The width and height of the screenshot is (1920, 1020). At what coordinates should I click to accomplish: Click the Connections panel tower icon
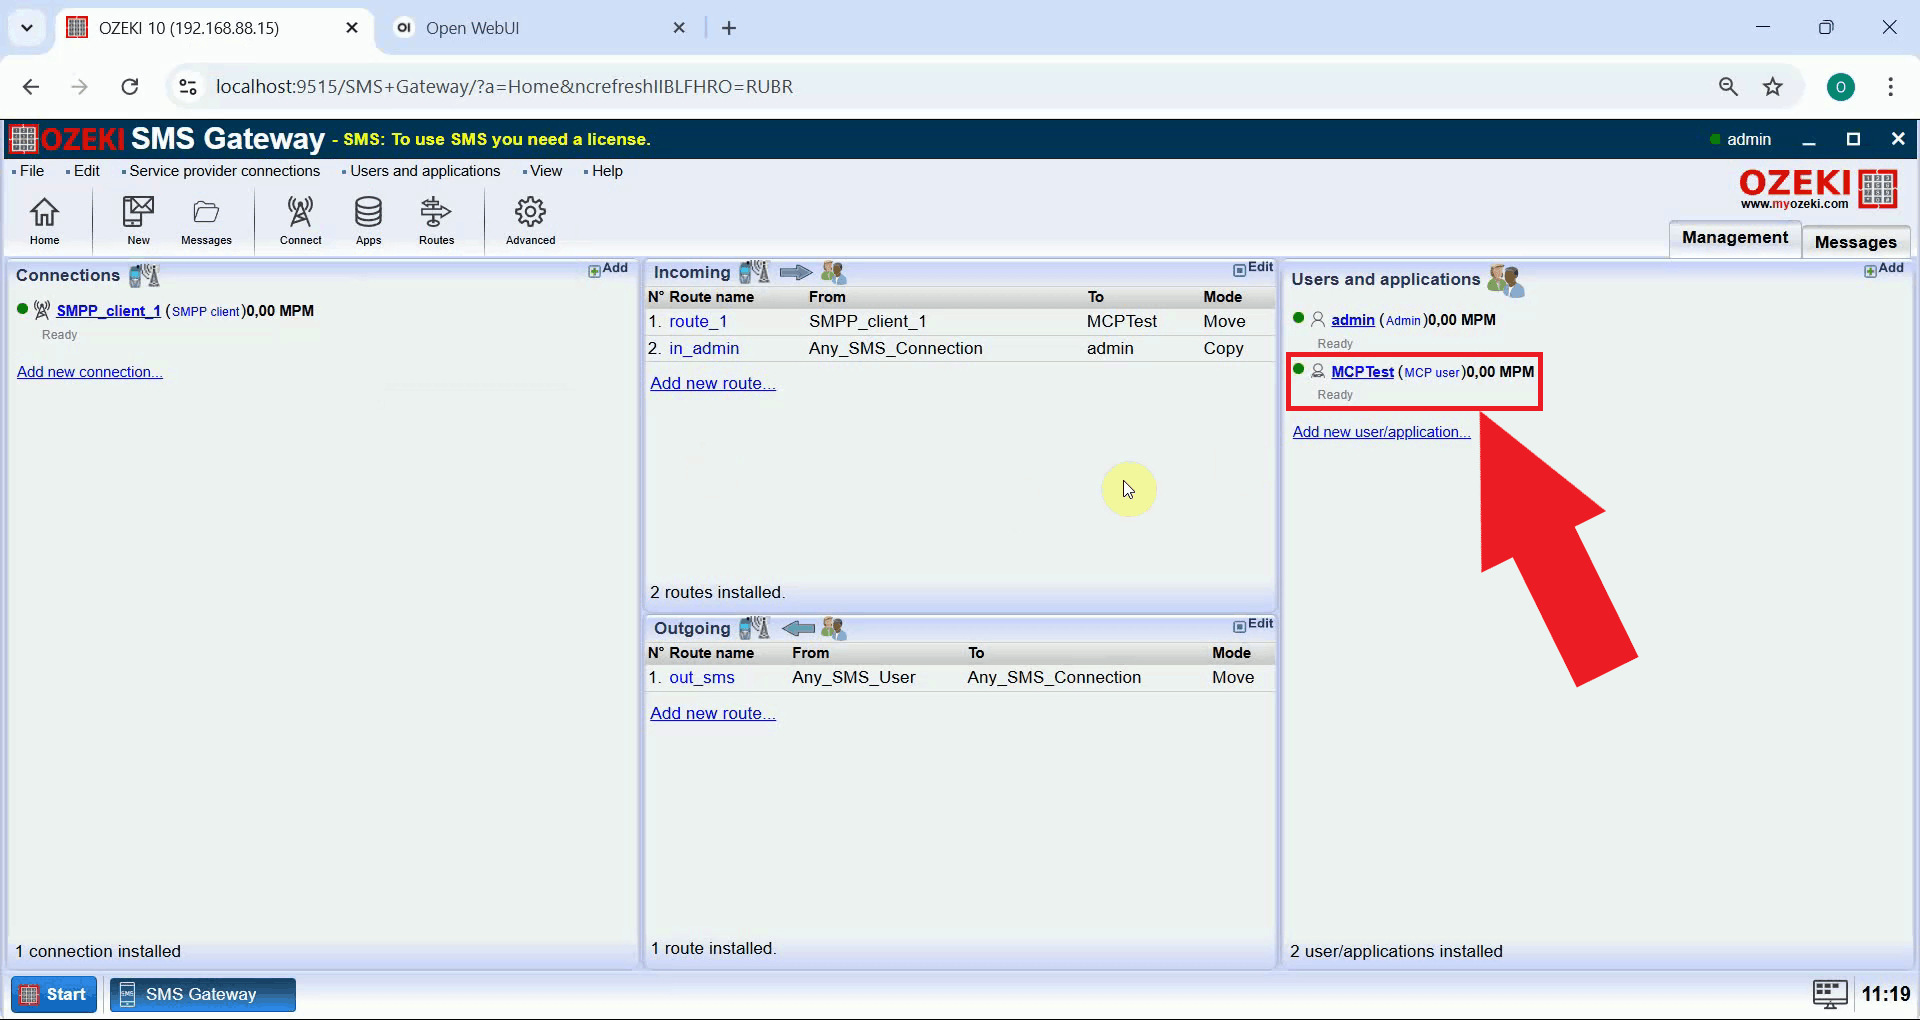(145, 275)
